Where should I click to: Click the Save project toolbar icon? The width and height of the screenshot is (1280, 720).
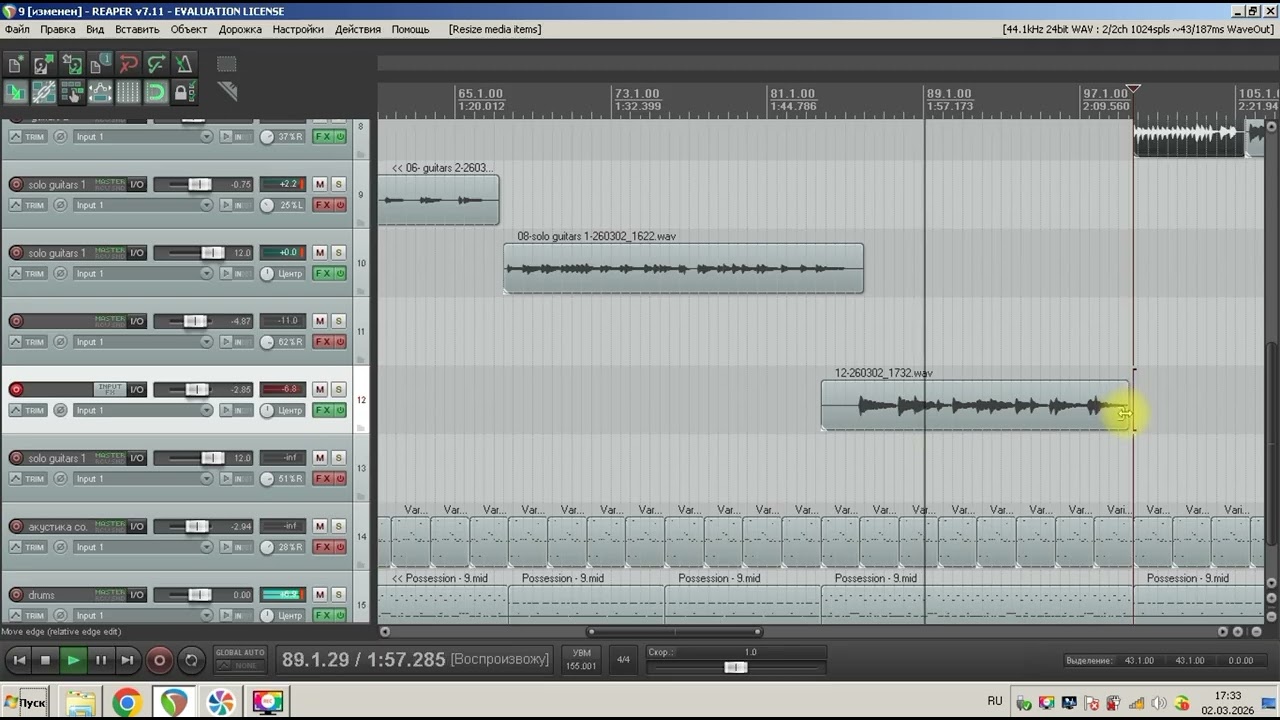[x=72, y=65]
